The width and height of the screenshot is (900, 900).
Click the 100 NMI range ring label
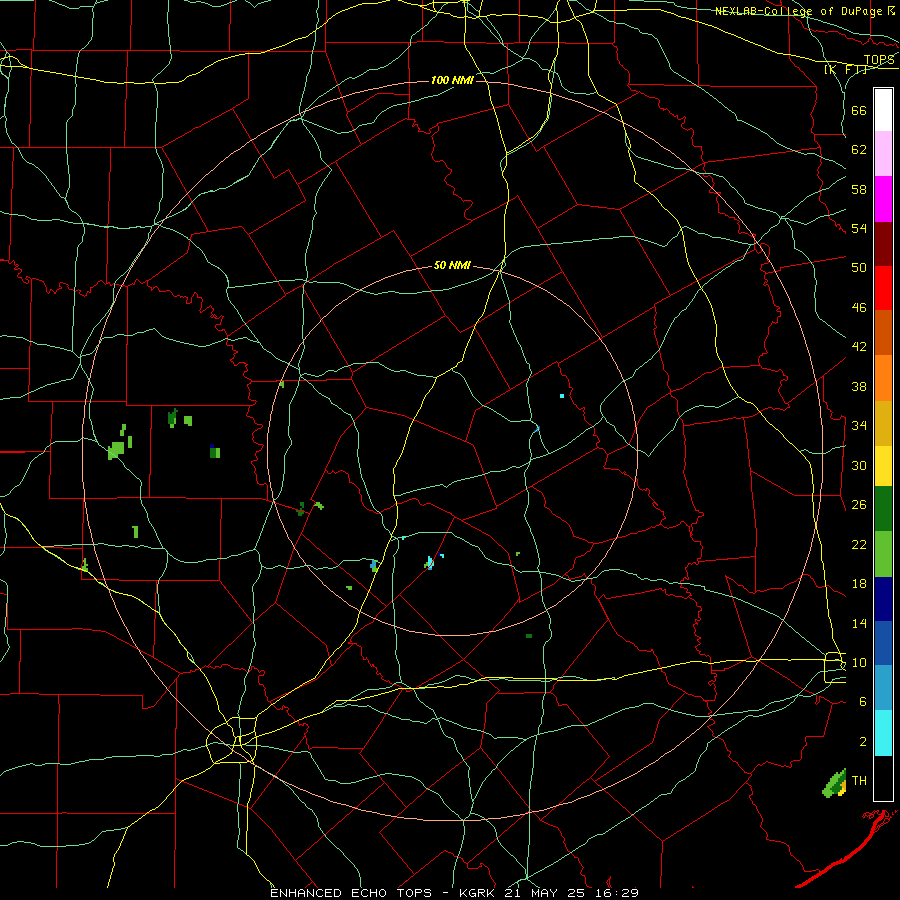tap(452, 80)
